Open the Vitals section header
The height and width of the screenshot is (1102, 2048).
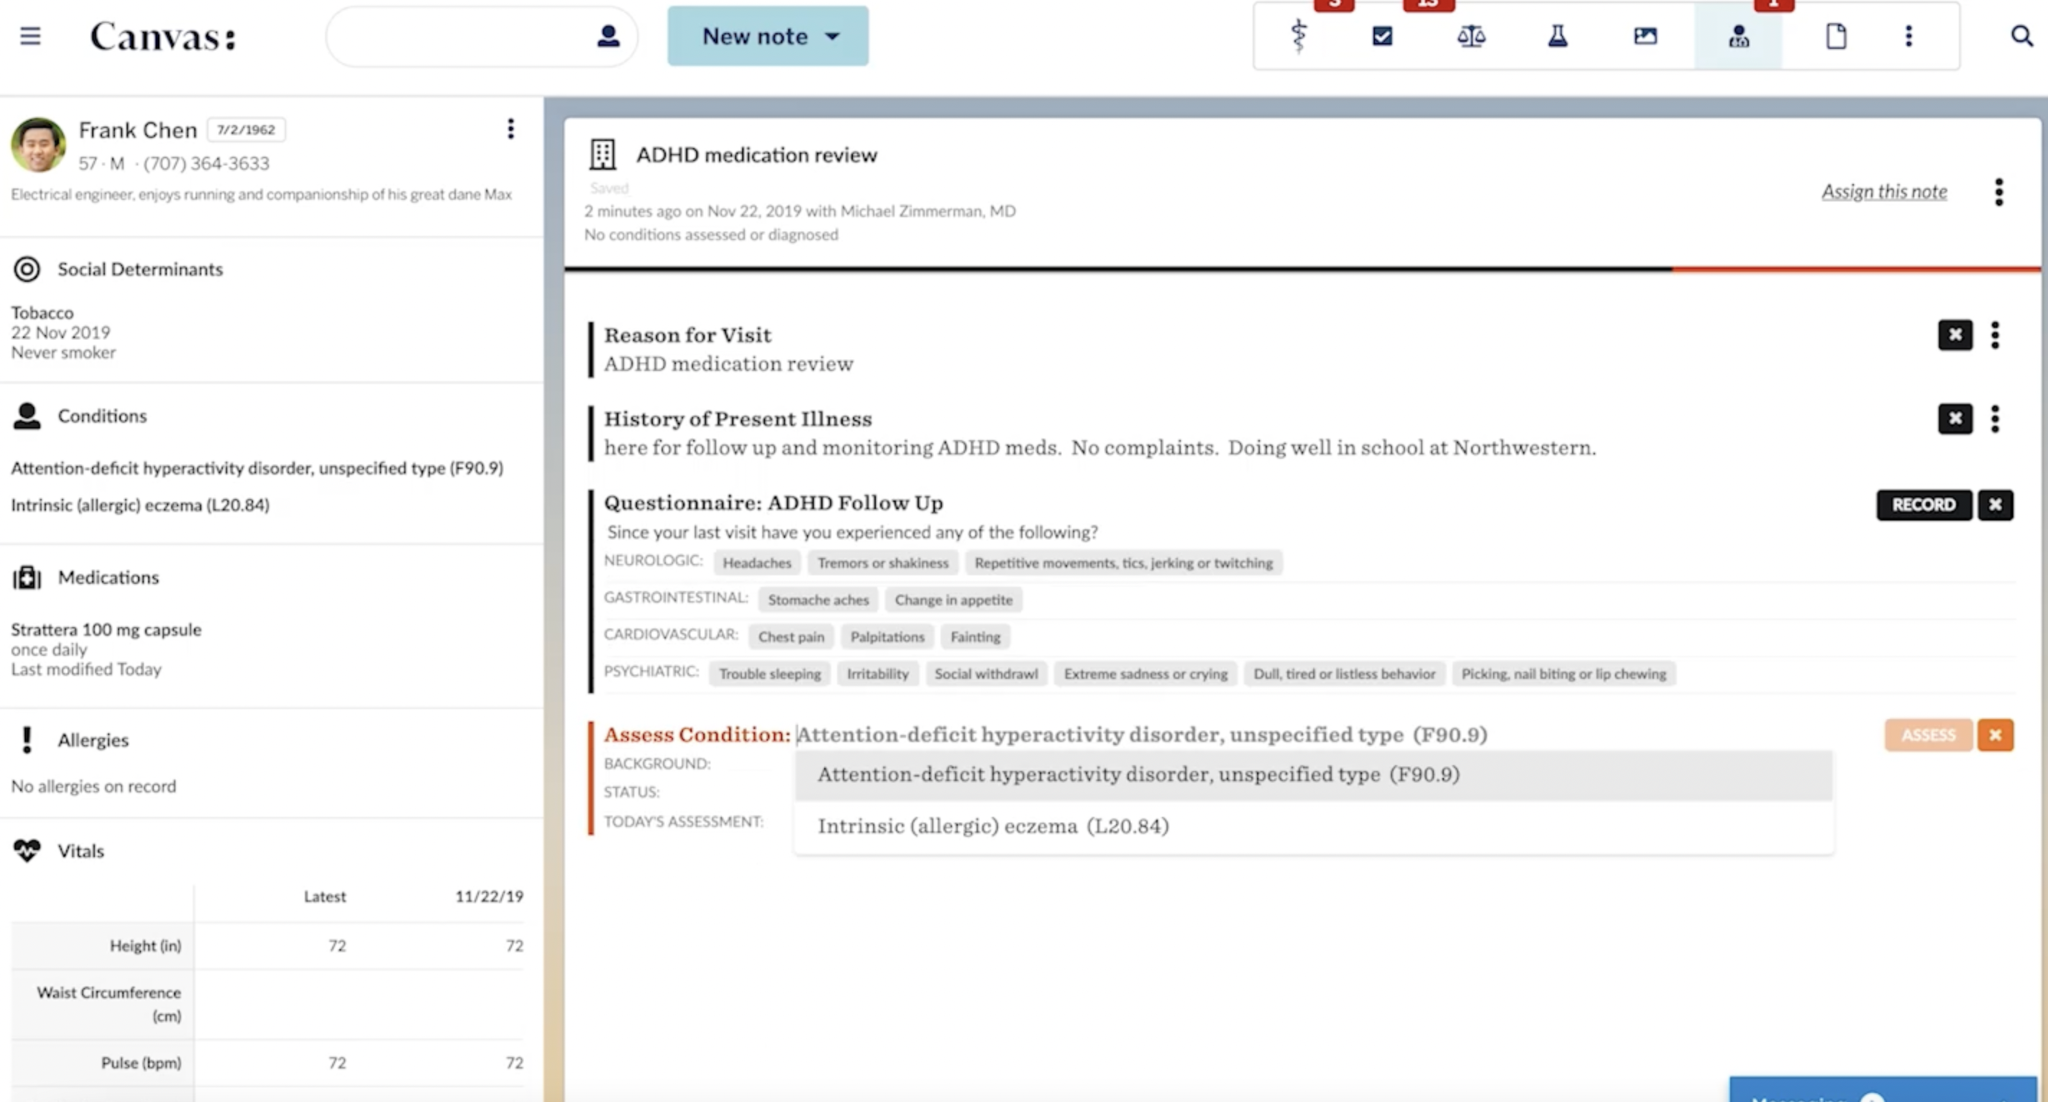pos(81,851)
